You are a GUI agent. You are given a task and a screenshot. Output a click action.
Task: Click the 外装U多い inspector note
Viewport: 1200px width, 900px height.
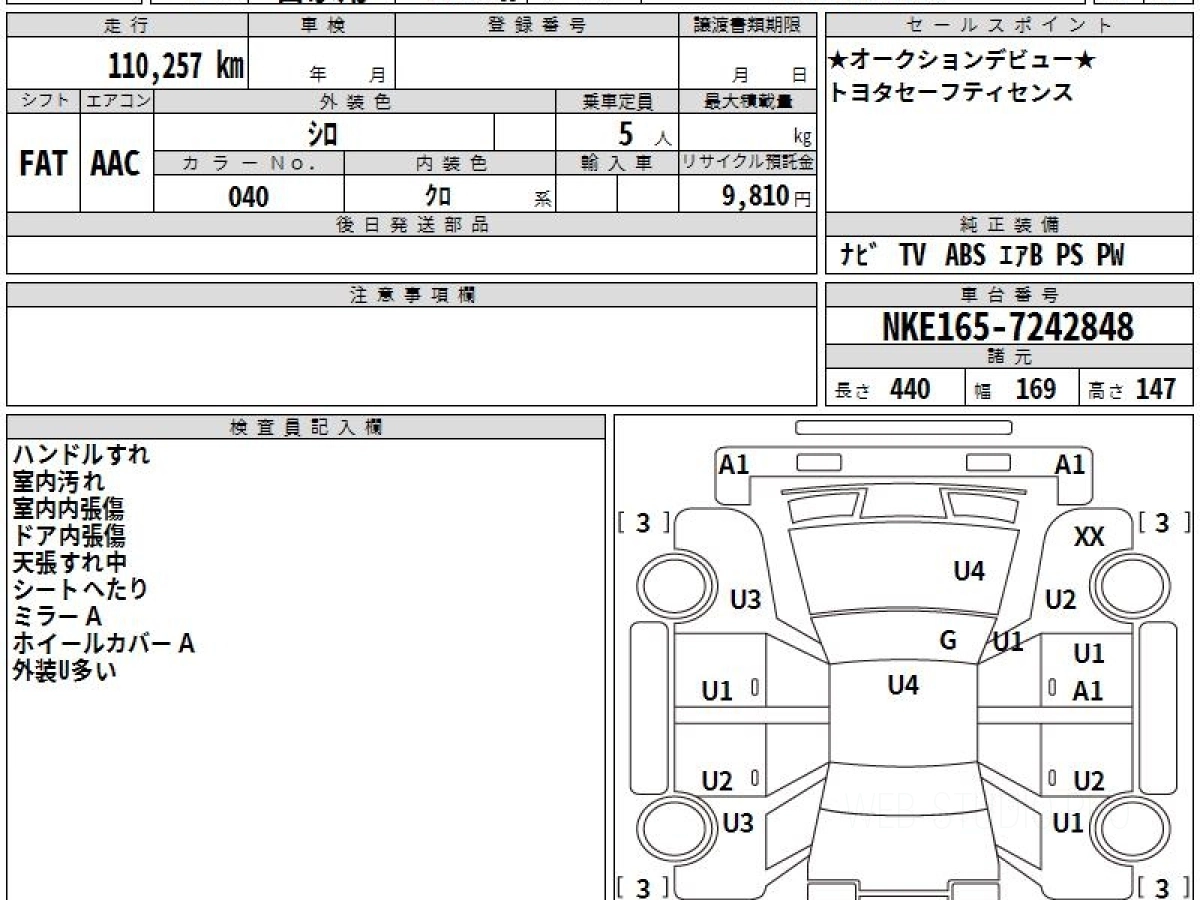(x=65, y=671)
